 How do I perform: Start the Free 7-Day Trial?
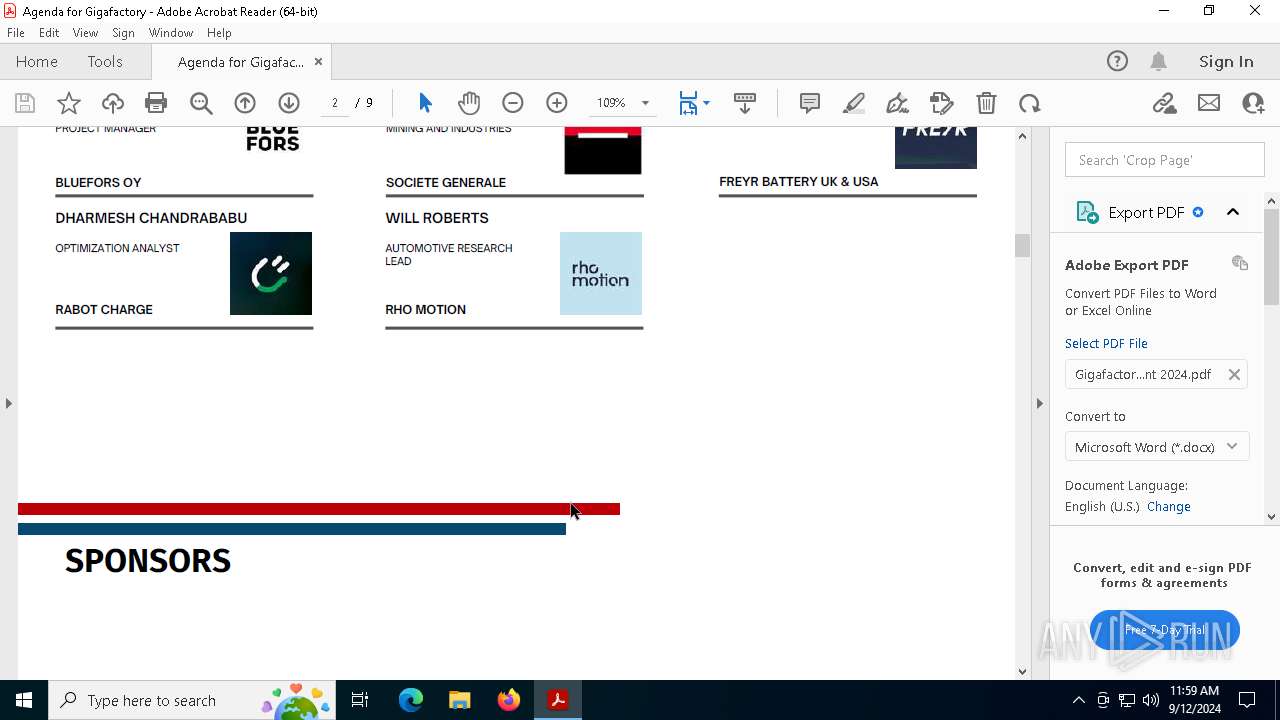(x=1165, y=630)
